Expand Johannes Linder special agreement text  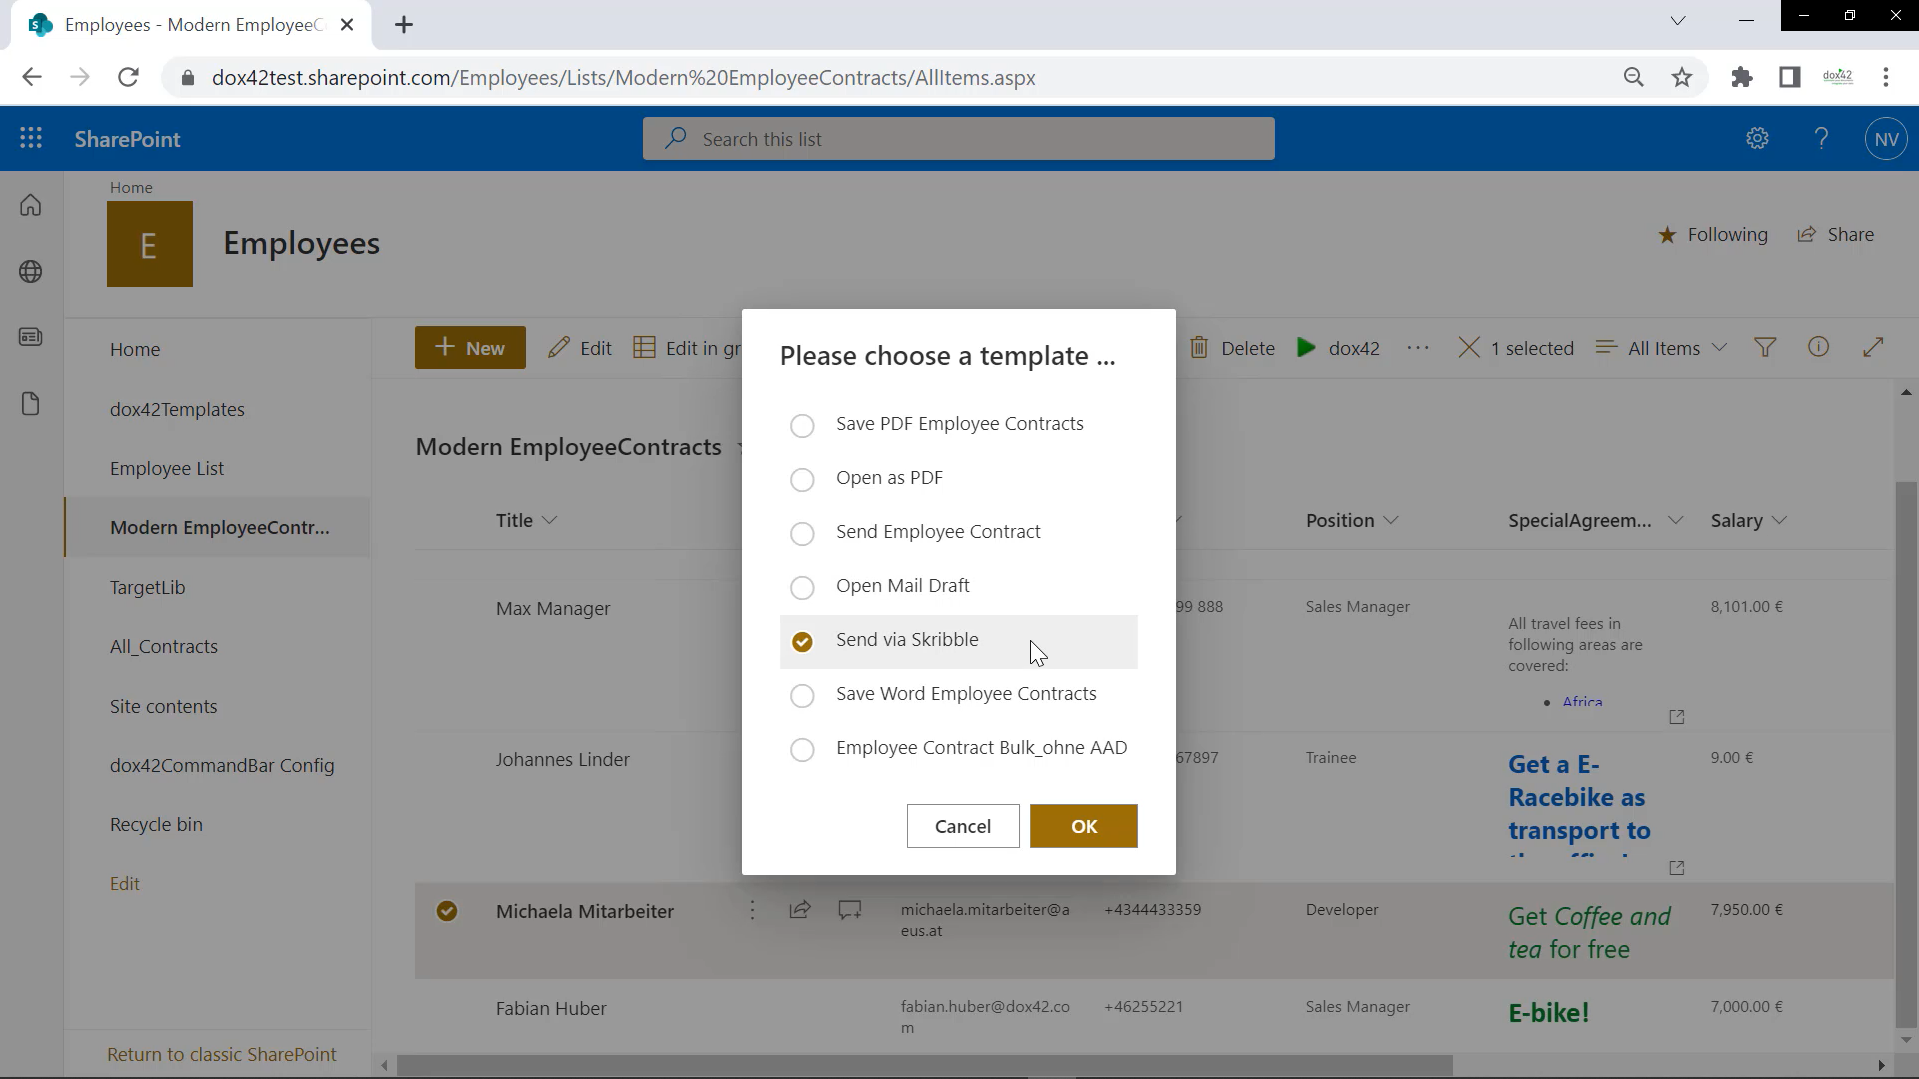point(1677,868)
